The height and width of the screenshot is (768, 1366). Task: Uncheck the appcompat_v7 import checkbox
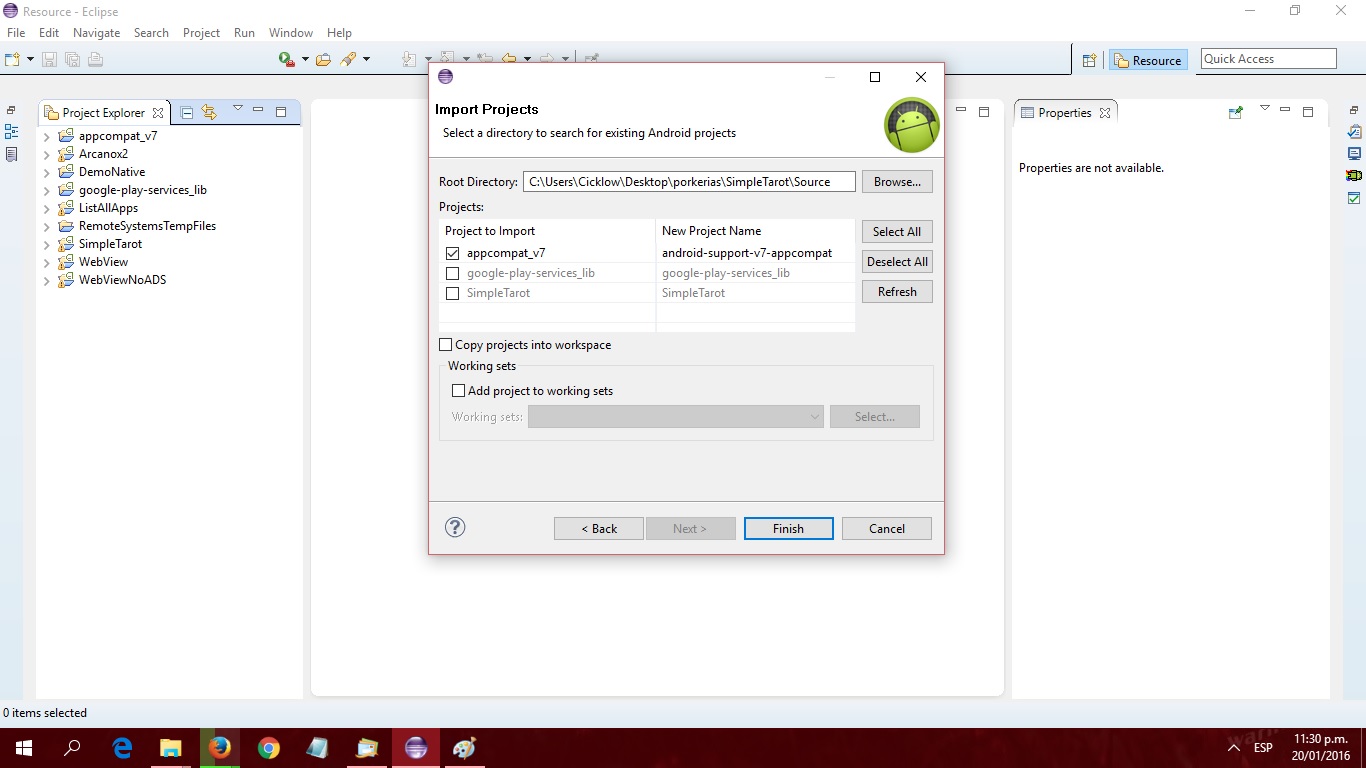click(453, 253)
